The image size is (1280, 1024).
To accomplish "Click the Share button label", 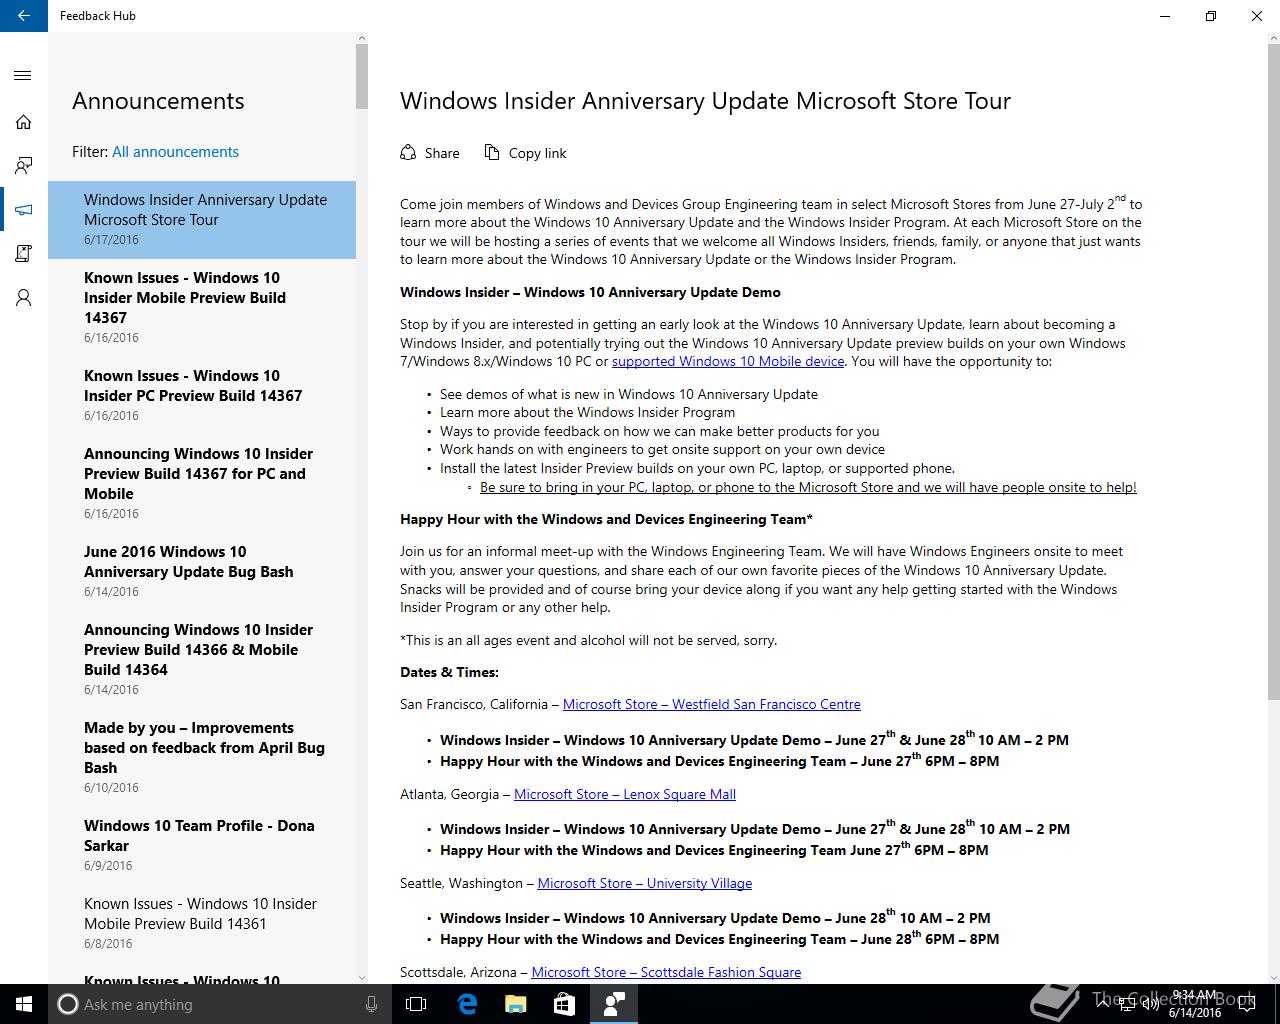I will (442, 153).
